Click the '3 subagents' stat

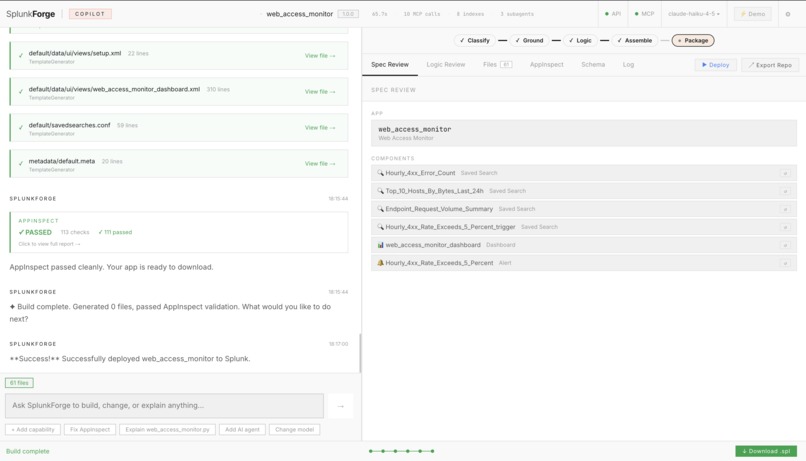[517, 14]
